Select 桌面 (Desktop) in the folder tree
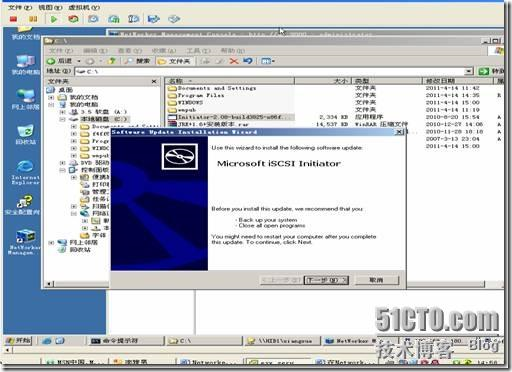512x372 pixels. [65, 90]
